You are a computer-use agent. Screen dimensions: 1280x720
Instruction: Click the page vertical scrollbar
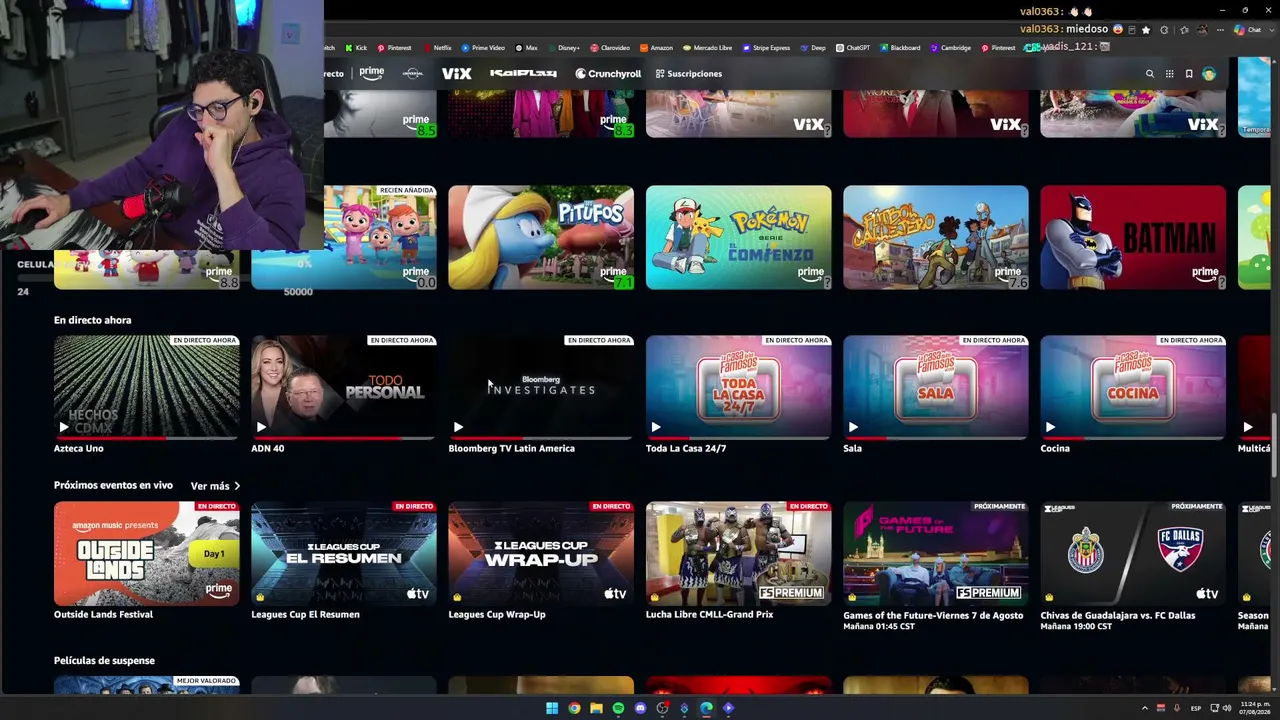pos(1275,445)
